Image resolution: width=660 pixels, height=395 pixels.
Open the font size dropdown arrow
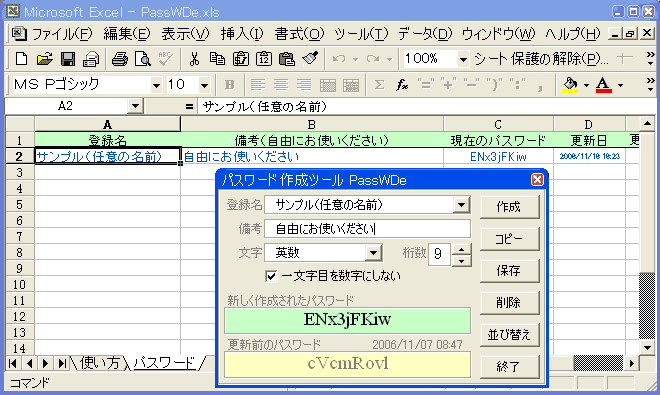tap(204, 85)
